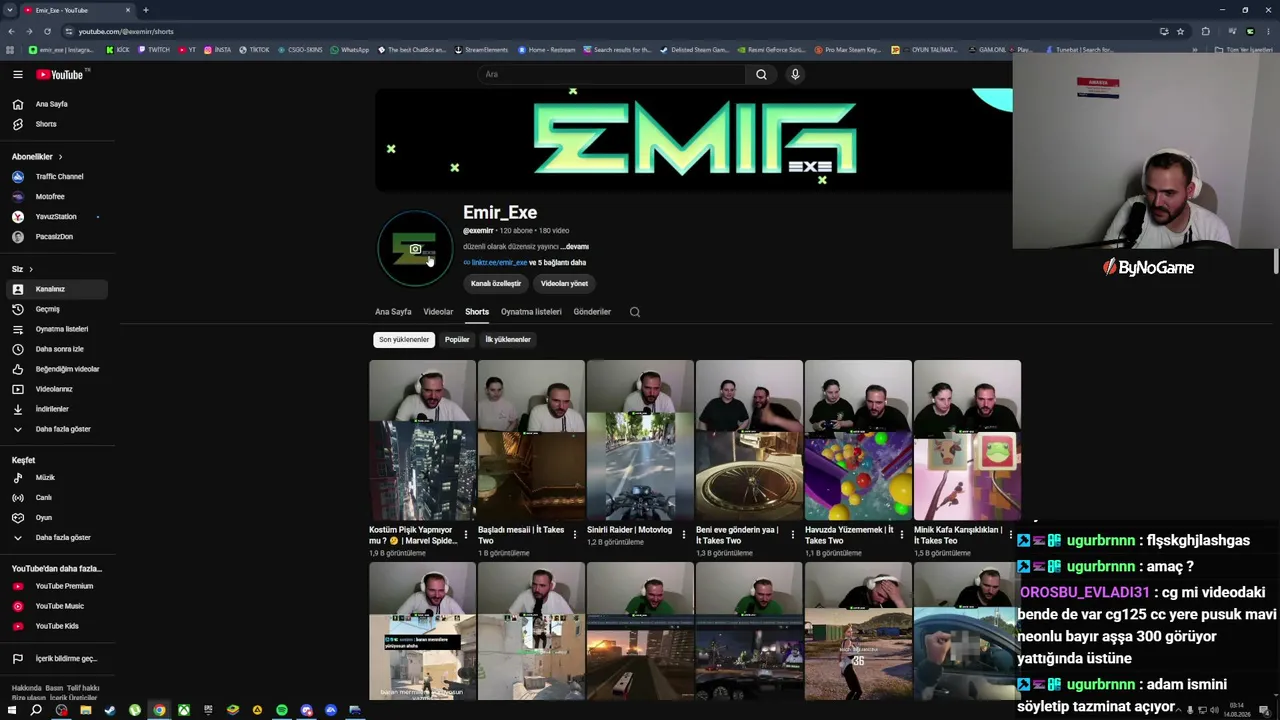Browse Canlı live streams
This screenshot has height=720, width=1280.
(57, 498)
